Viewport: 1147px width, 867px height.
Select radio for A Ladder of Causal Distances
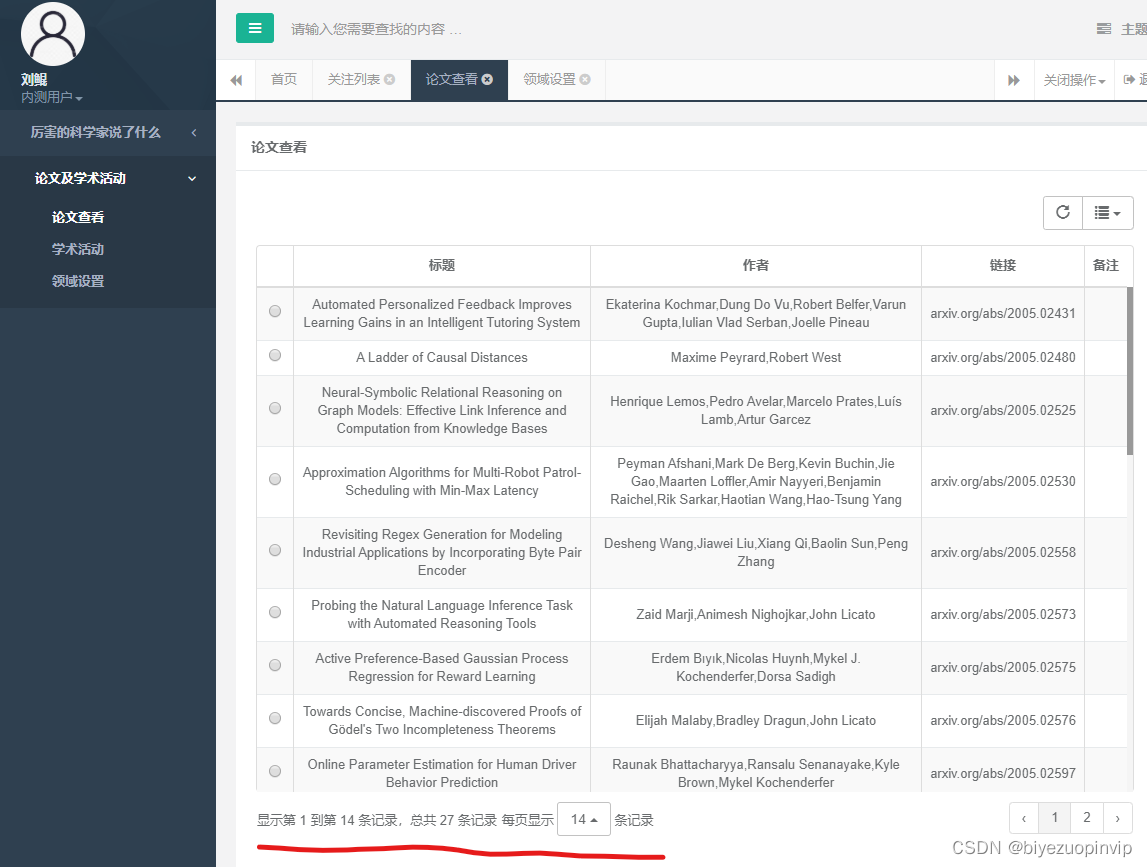[x=275, y=355]
